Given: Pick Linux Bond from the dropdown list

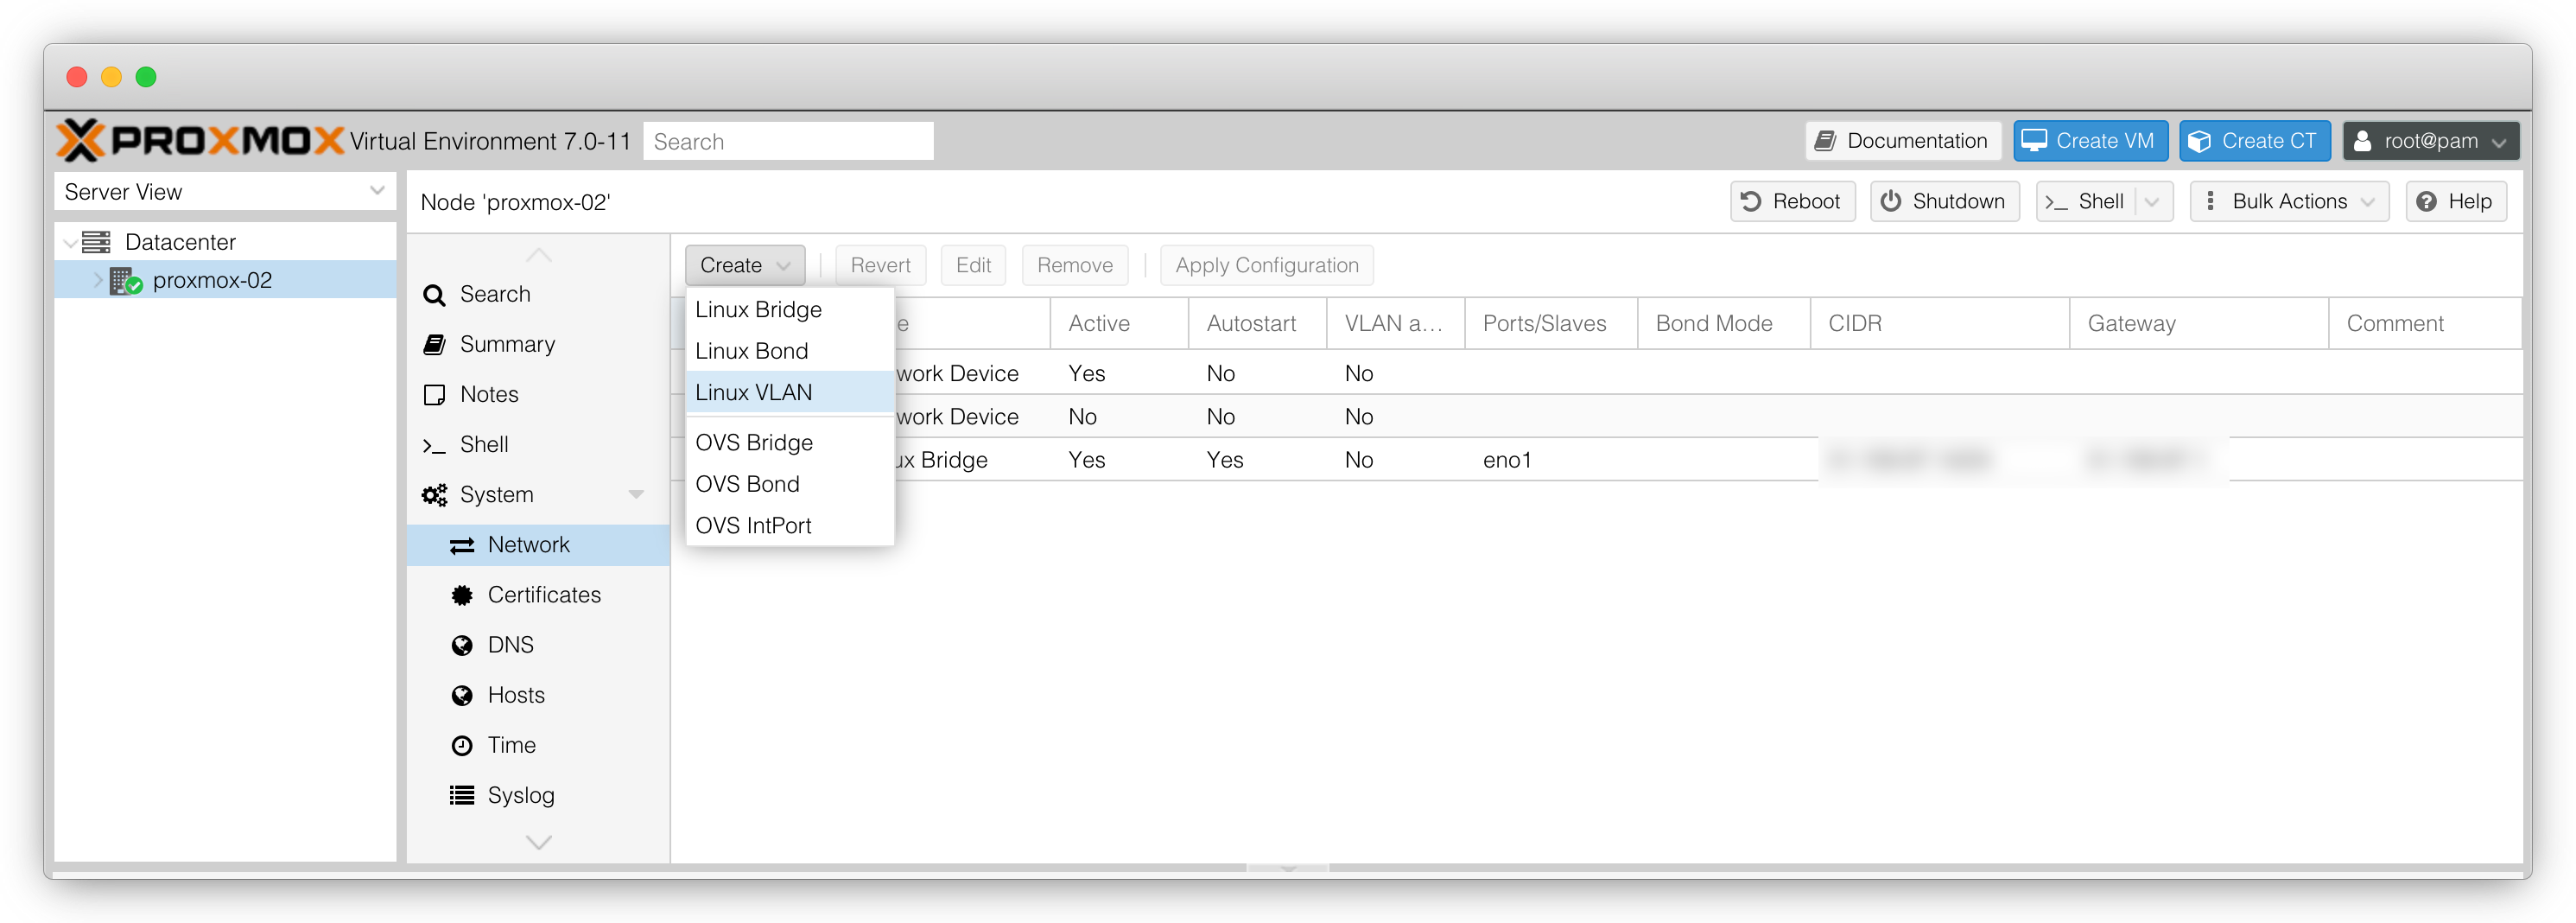Looking at the screenshot, I should (x=752, y=351).
